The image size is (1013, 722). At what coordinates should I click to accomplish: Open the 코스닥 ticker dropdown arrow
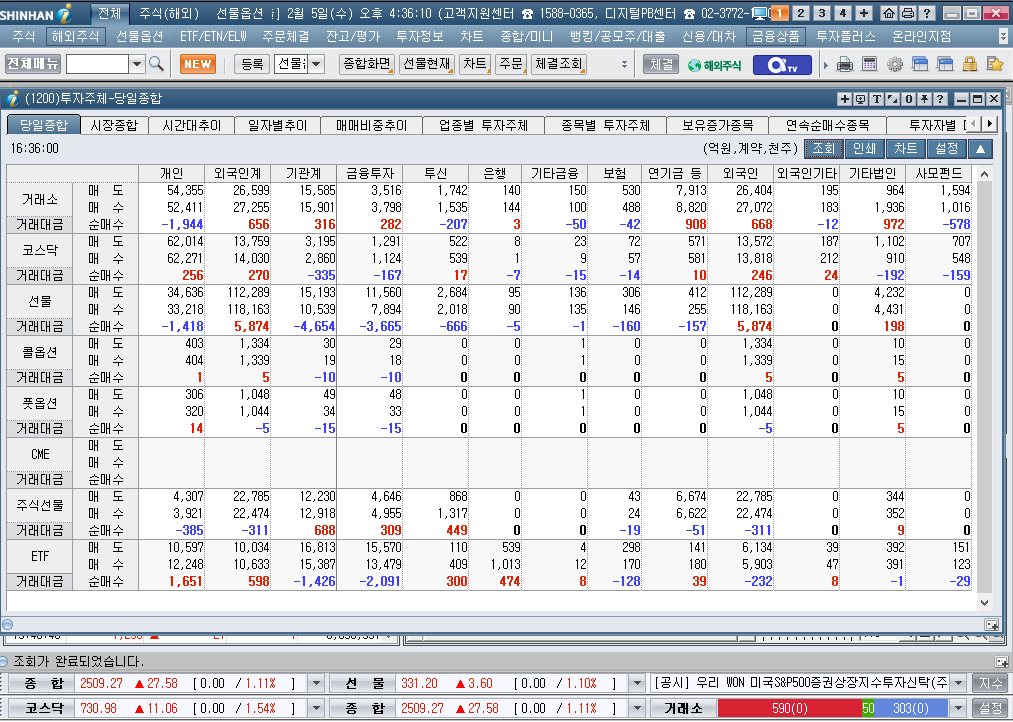click(316, 708)
